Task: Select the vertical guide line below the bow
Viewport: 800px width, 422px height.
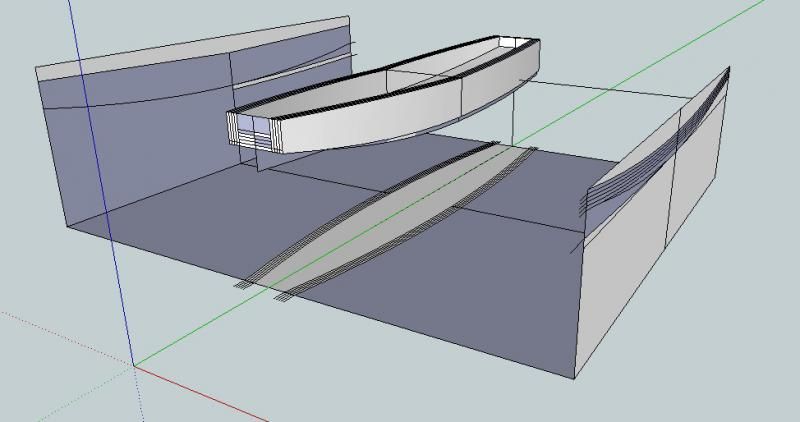Action: (x=512, y=115)
